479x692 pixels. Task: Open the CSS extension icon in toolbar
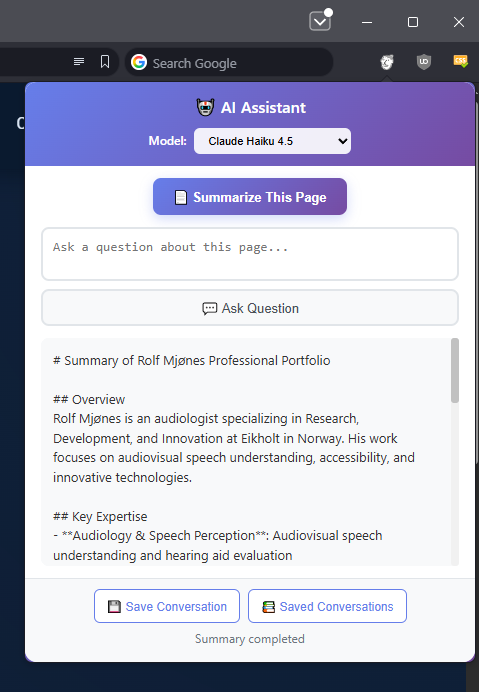(460, 61)
